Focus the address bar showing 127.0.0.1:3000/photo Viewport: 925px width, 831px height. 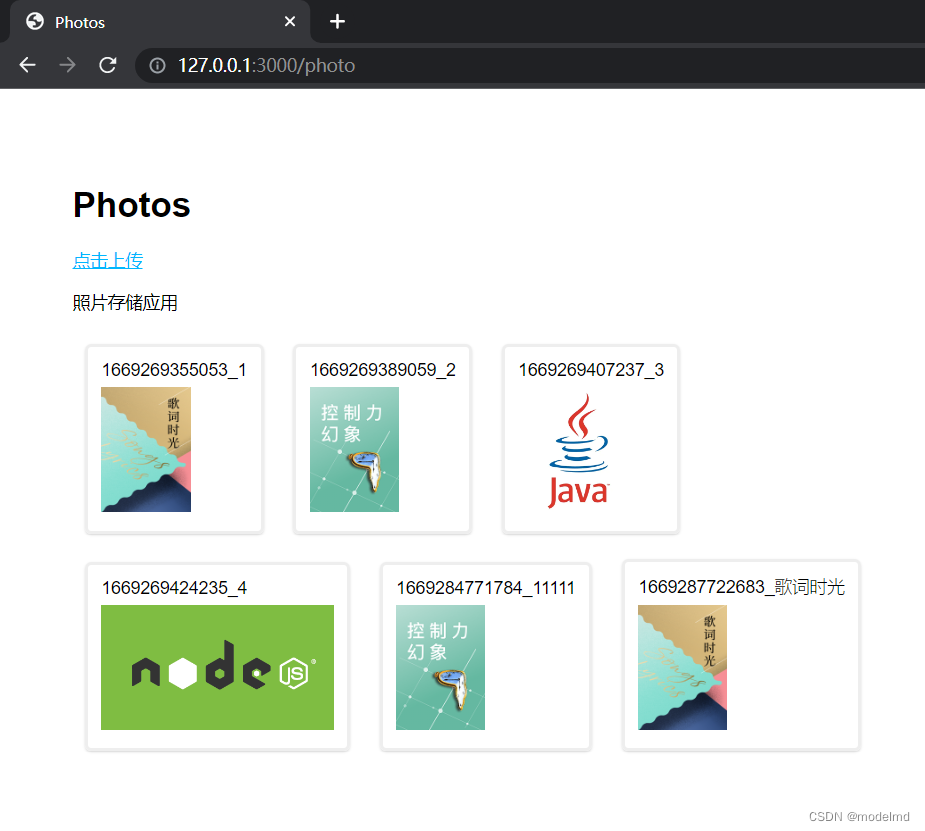point(531,65)
